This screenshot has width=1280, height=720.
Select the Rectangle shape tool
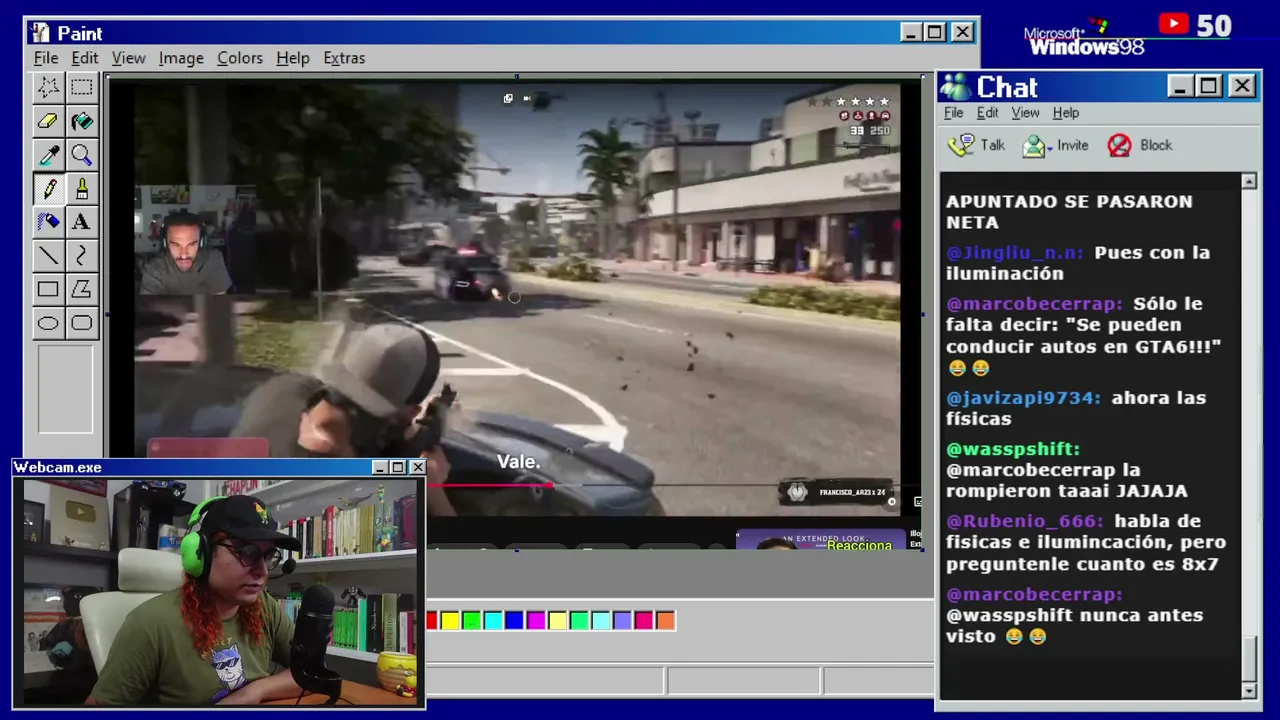pos(48,290)
